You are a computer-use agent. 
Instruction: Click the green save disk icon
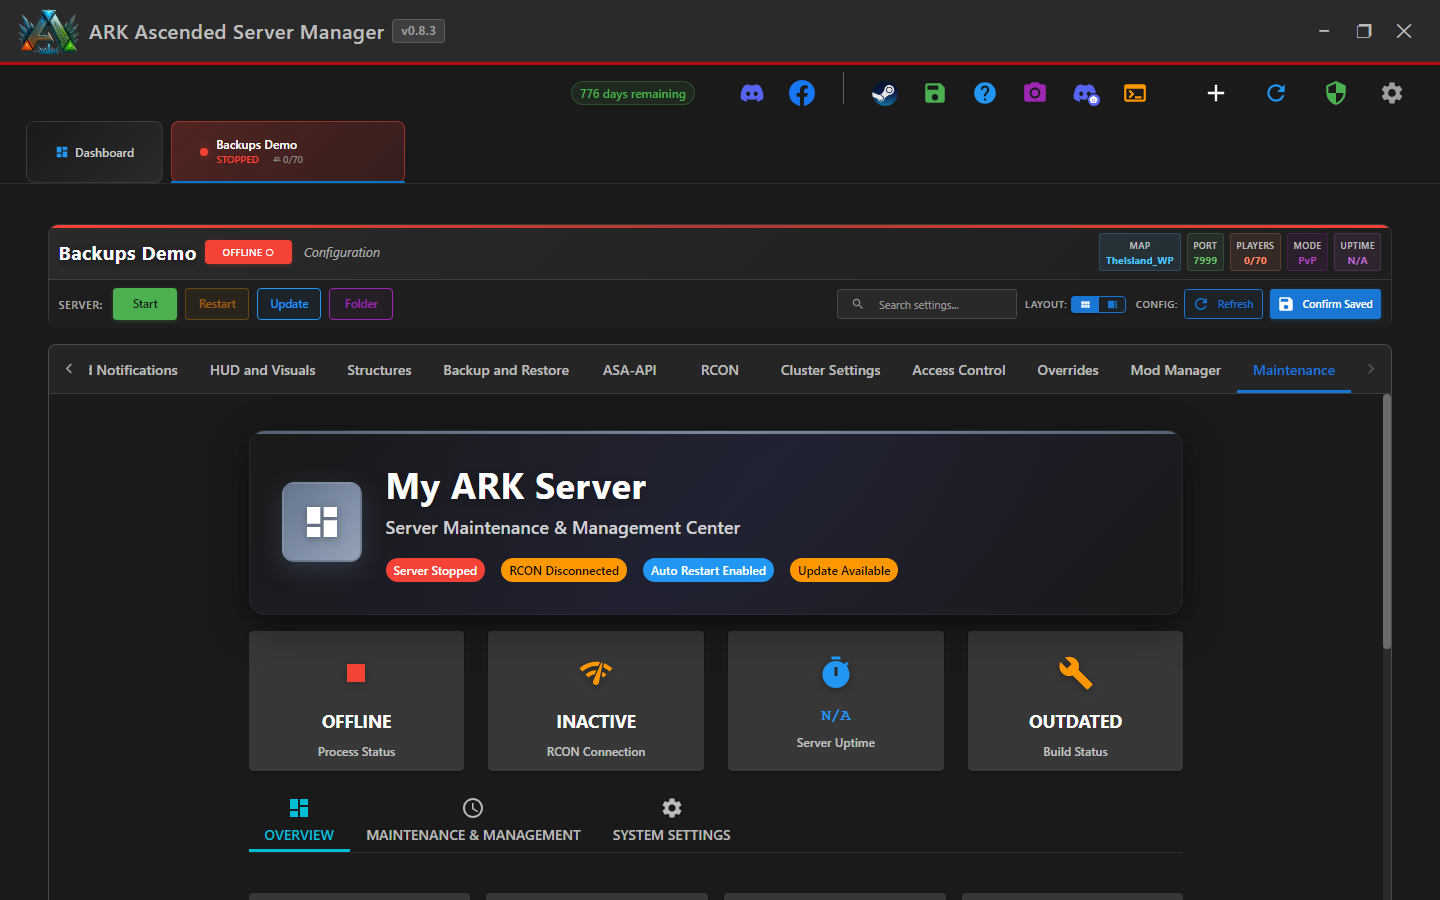935,93
